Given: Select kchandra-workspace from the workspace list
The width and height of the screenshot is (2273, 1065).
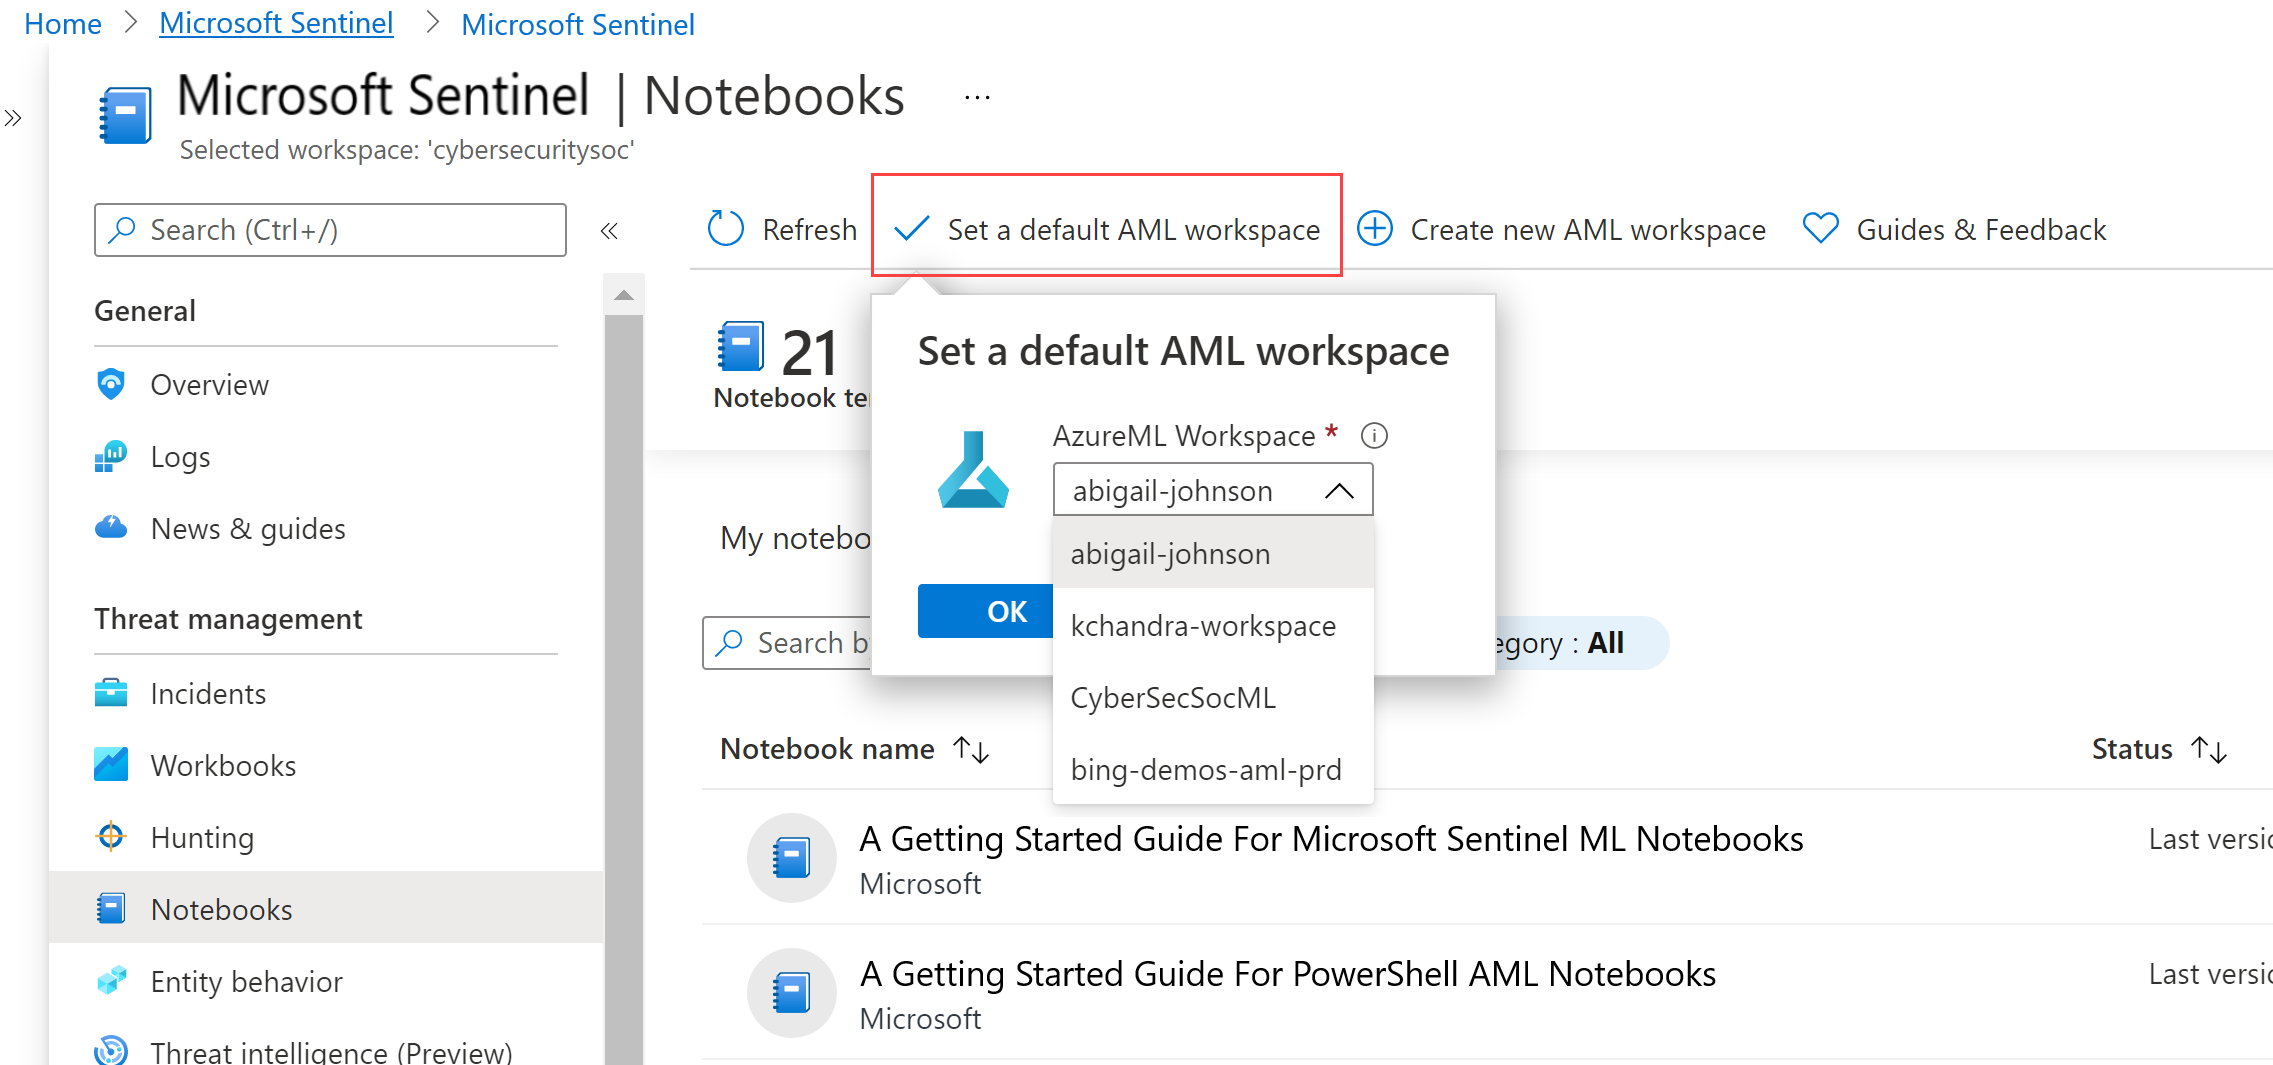Looking at the screenshot, I should click(x=1203, y=625).
